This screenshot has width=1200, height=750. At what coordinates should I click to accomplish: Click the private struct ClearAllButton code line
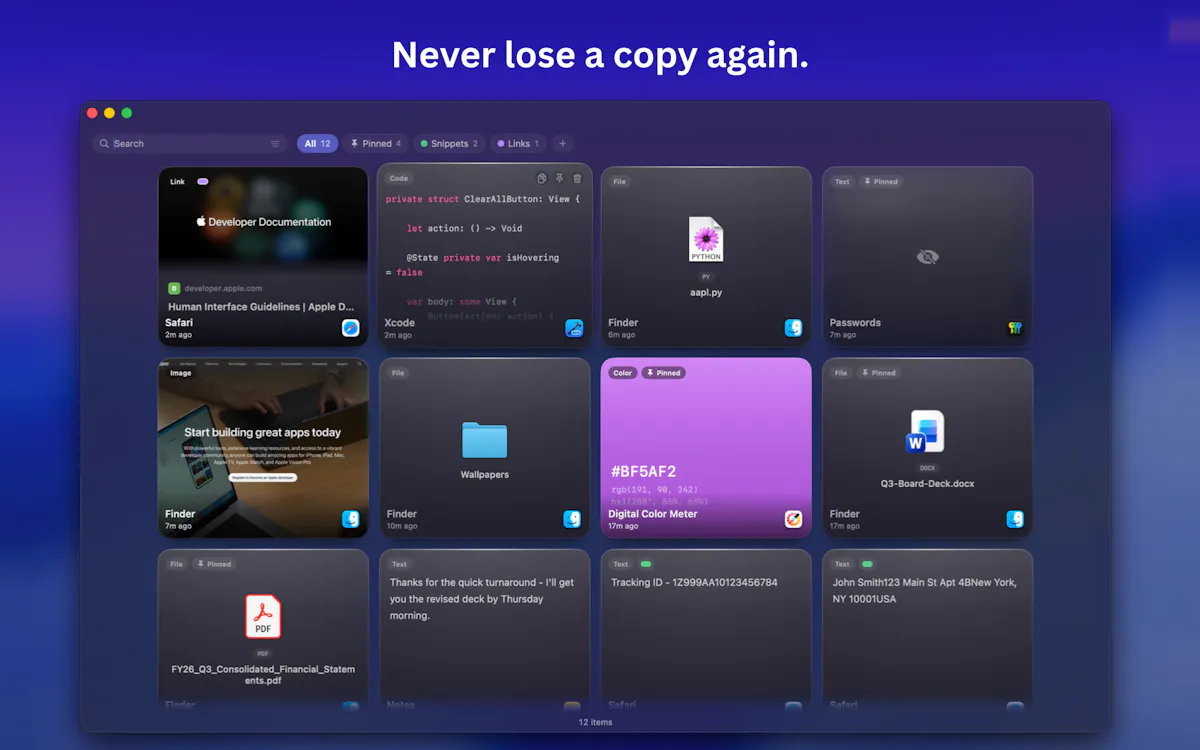click(x=482, y=199)
